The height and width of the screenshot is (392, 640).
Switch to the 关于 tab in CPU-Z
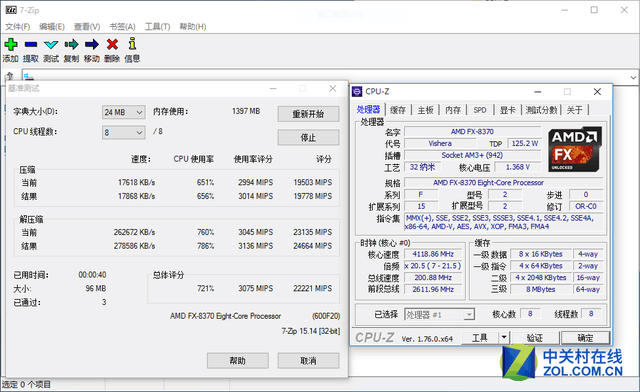click(575, 110)
